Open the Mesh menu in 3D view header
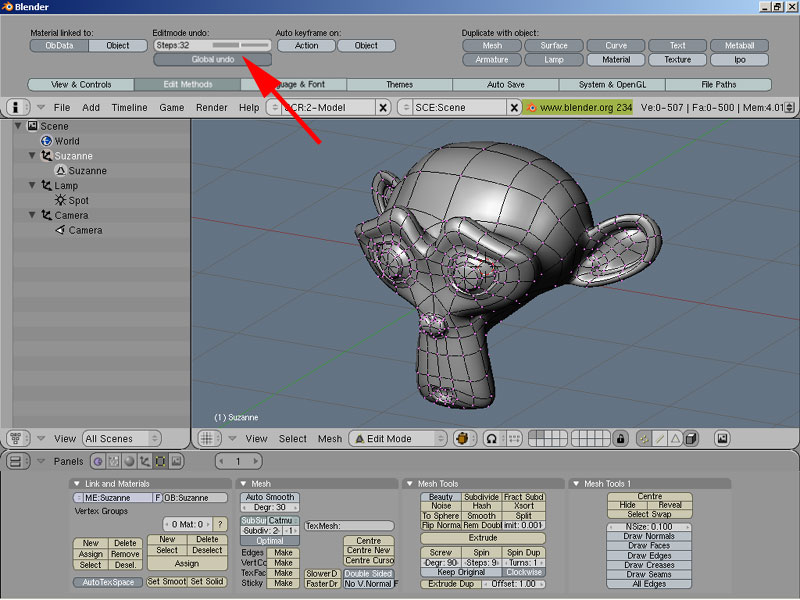The height and width of the screenshot is (600, 800). coord(330,439)
